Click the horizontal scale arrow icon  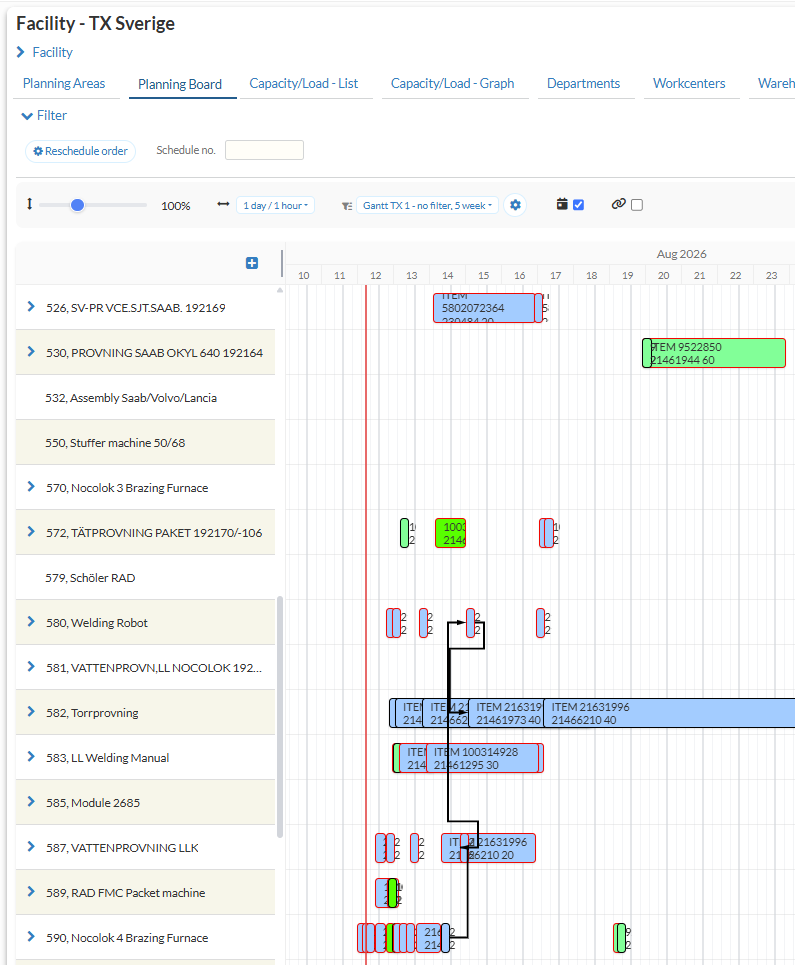(223, 205)
